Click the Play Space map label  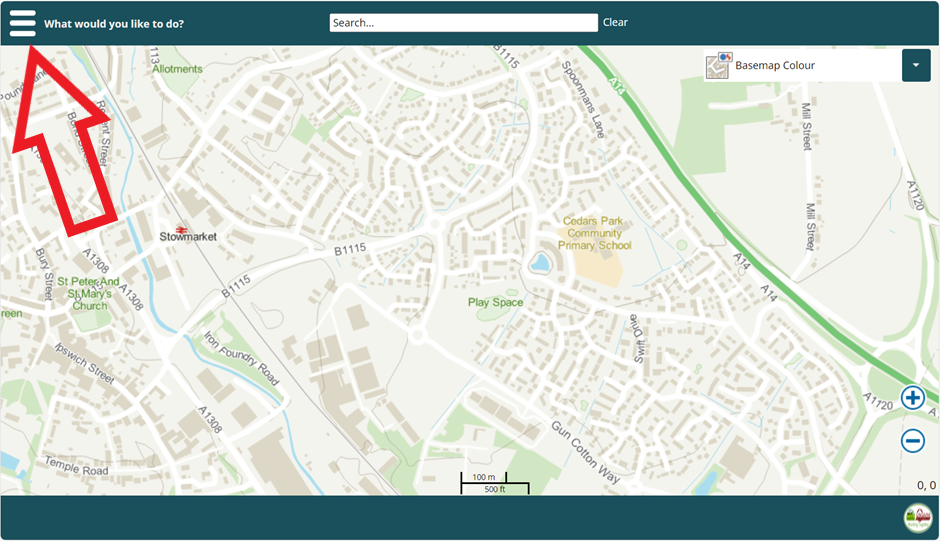point(495,302)
